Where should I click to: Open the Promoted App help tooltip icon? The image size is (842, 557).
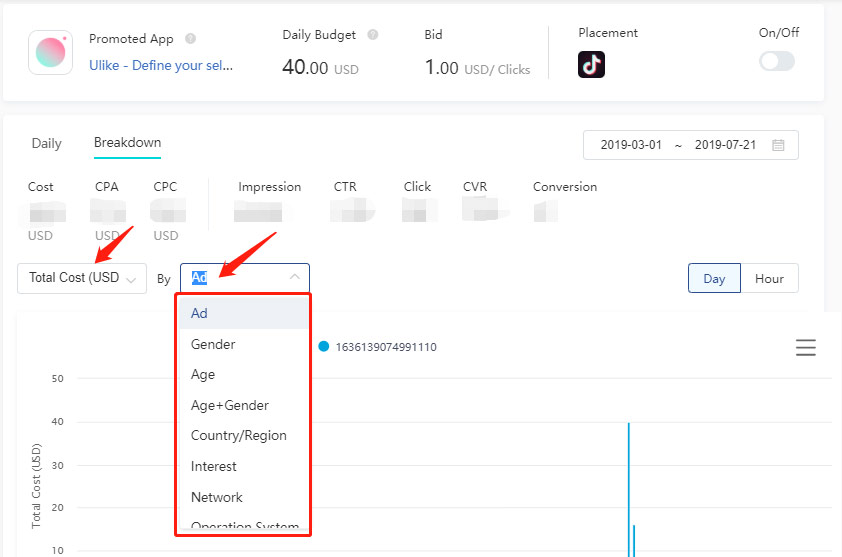(190, 39)
